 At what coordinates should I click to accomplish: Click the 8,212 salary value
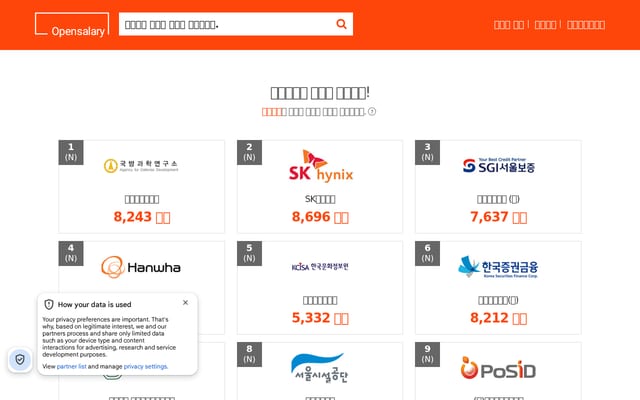(x=498, y=318)
